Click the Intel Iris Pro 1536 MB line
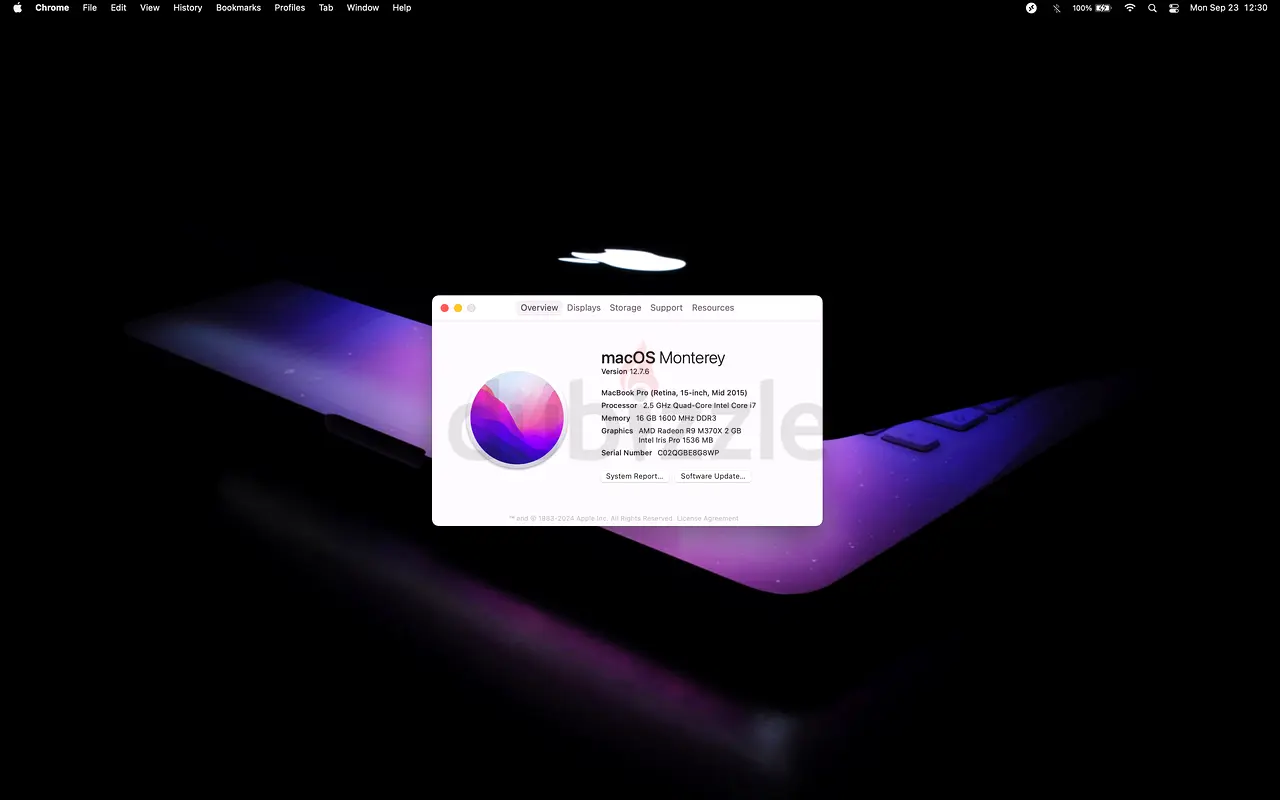1280x800 pixels. click(676, 440)
